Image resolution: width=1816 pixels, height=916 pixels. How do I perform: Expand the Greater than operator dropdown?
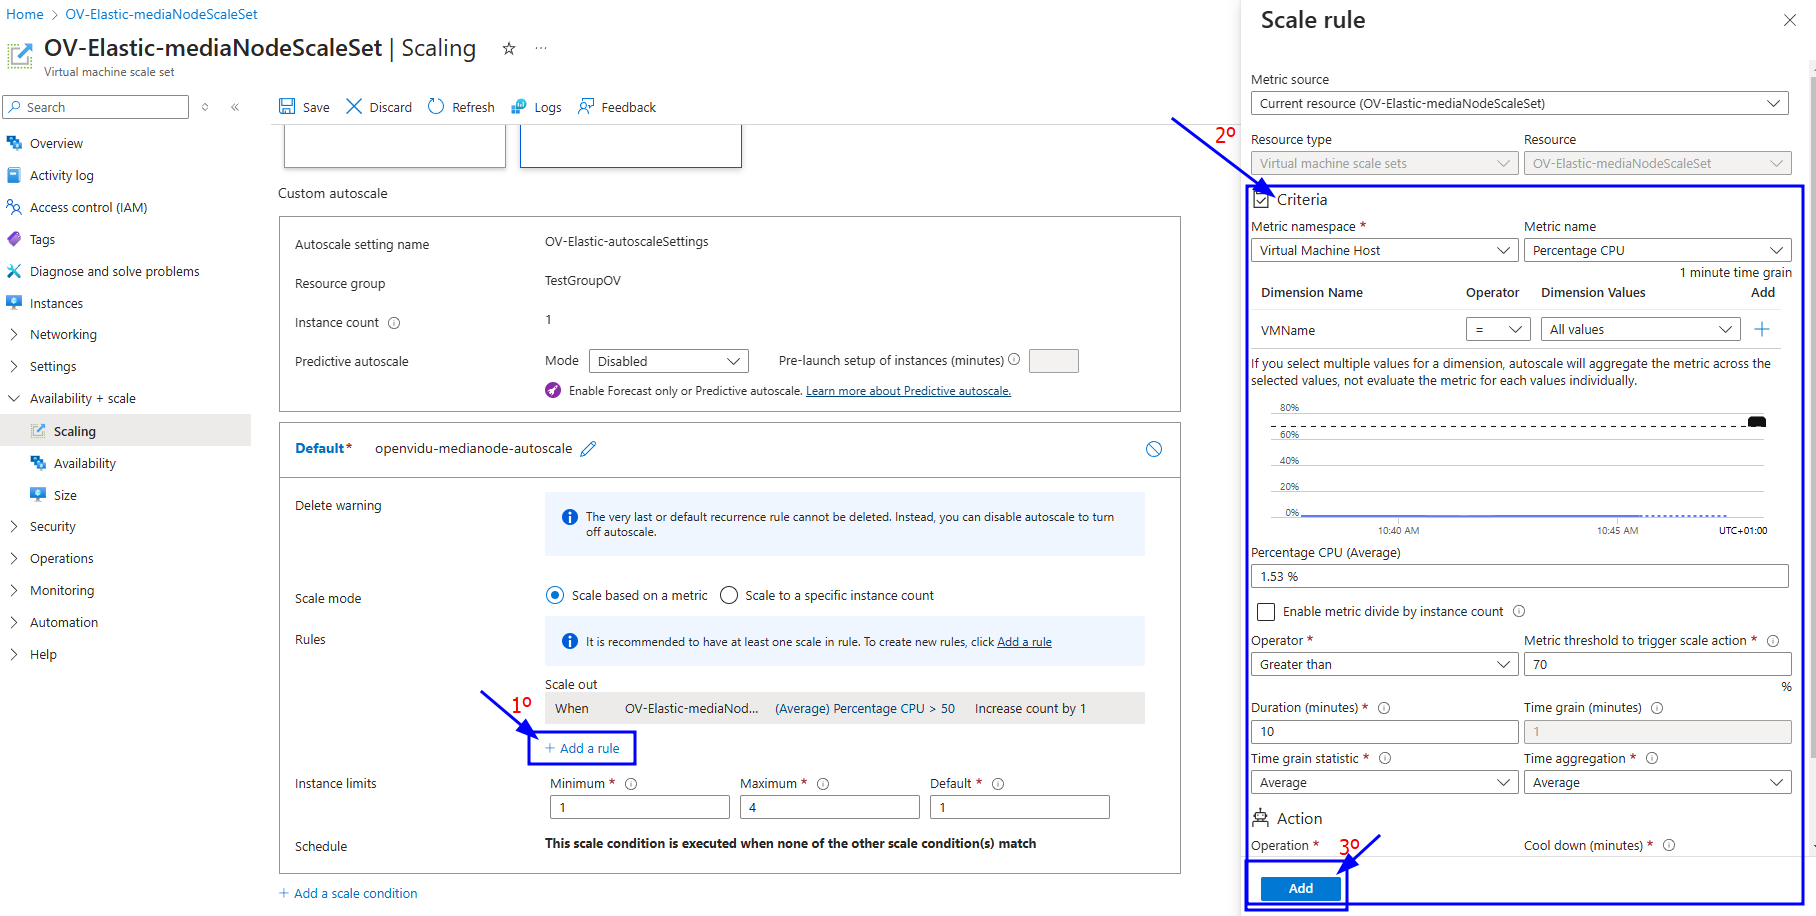pos(1384,665)
